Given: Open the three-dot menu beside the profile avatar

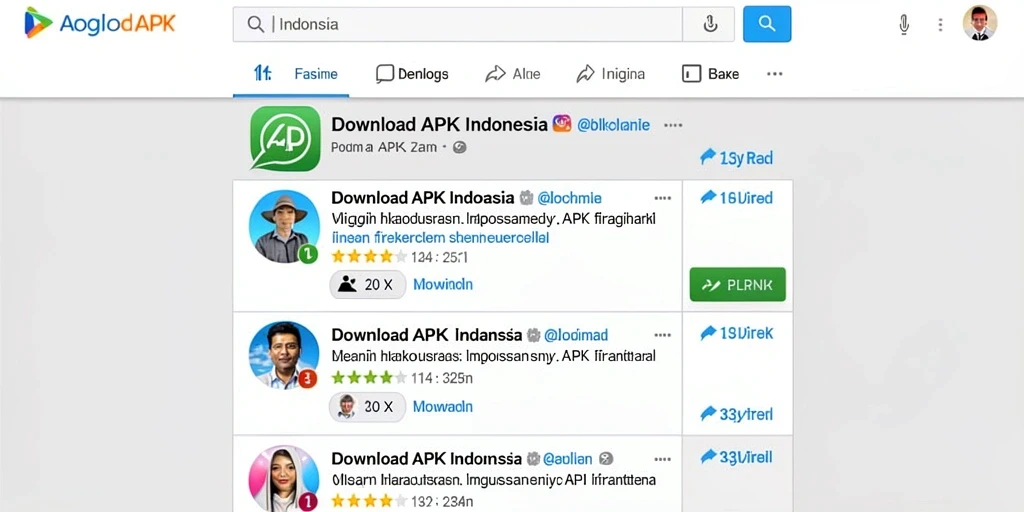Looking at the screenshot, I should [x=940, y=25].
